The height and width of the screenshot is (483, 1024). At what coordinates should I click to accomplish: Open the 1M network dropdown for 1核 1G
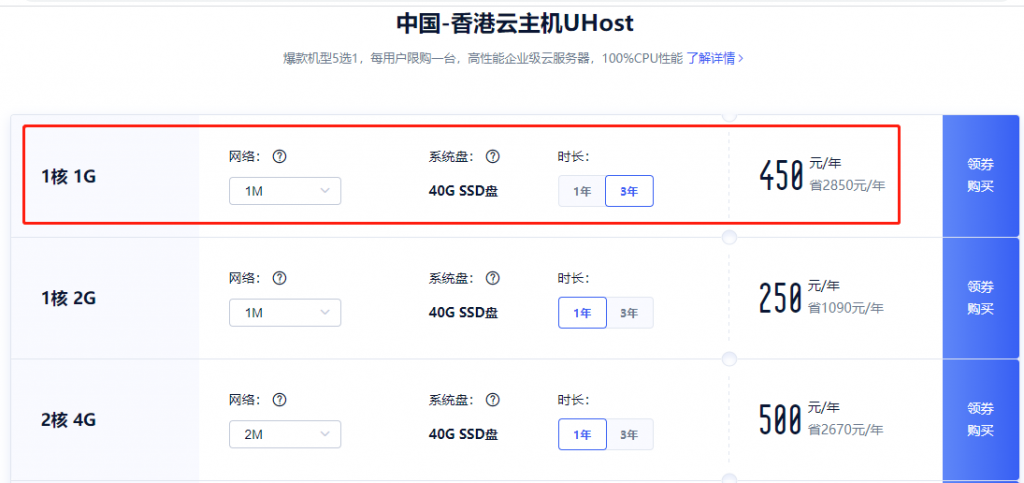(285, 191)
